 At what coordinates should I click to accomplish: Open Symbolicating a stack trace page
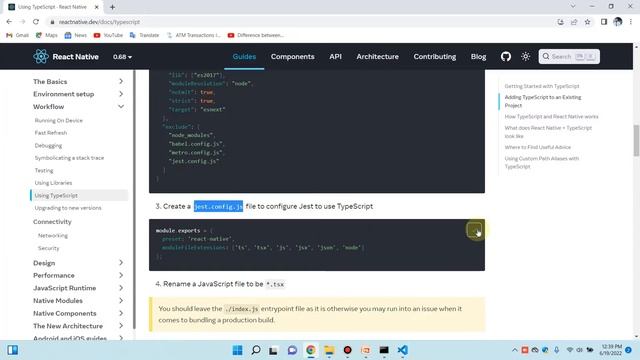click(69, 158)
